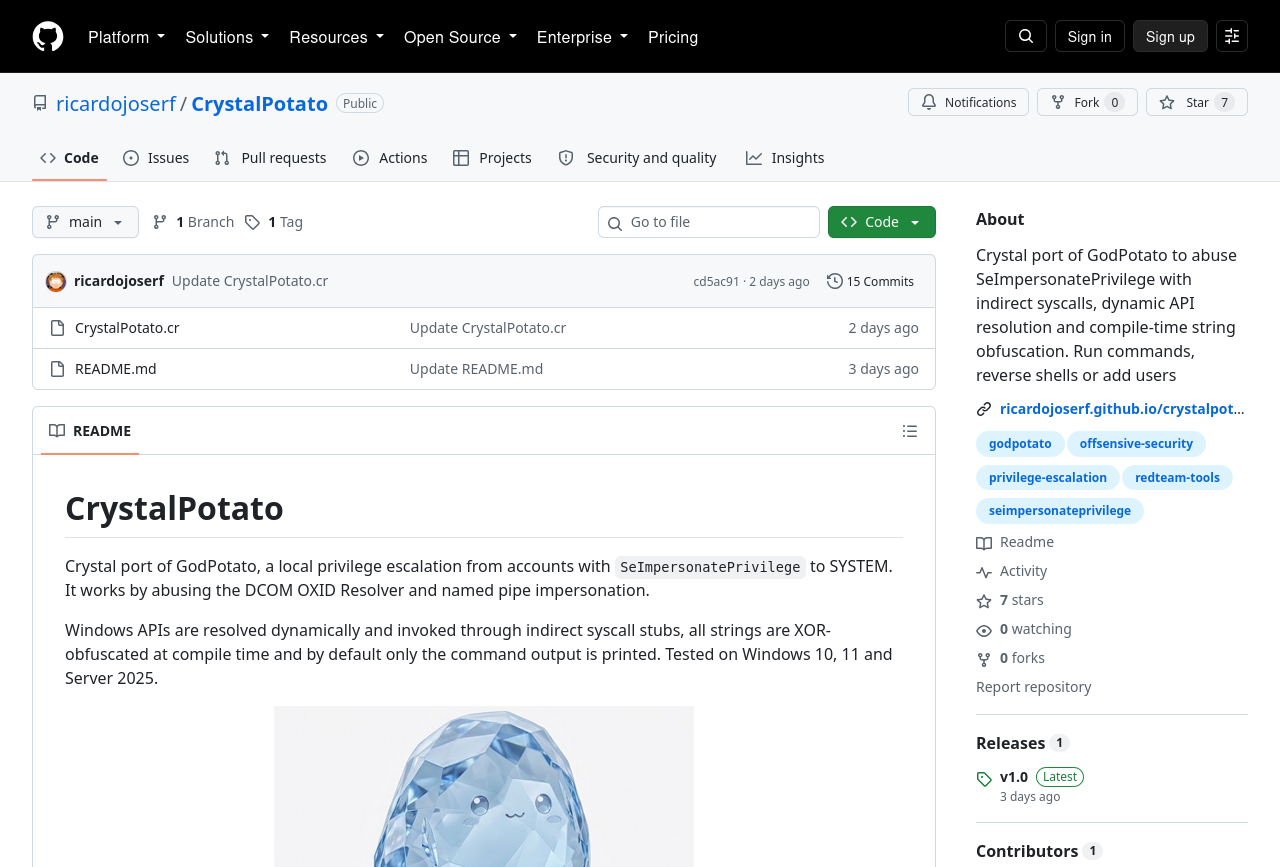The width and height of the screenshot is (1280, 867).
Task: Select the README tab header
Action: [90, 431]
